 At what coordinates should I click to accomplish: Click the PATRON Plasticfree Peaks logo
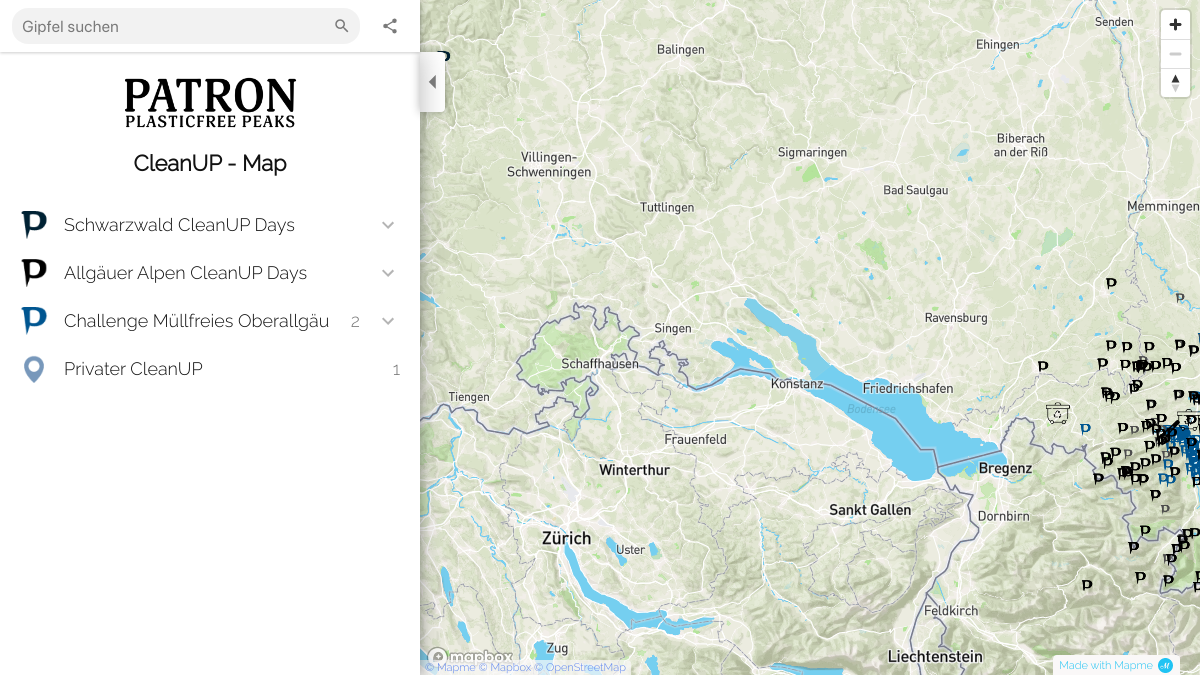click(x=210, y=103)
